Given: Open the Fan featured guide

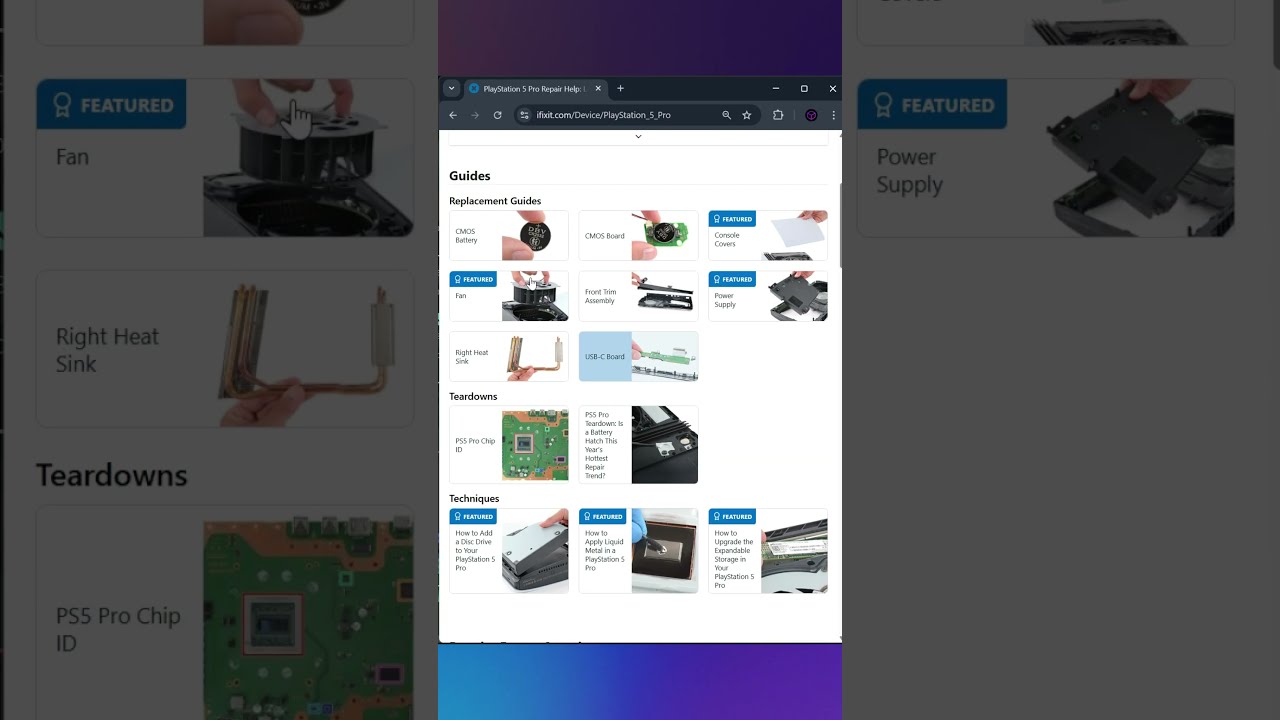Looking at the screenshot, I should click(x=508, y=296).
